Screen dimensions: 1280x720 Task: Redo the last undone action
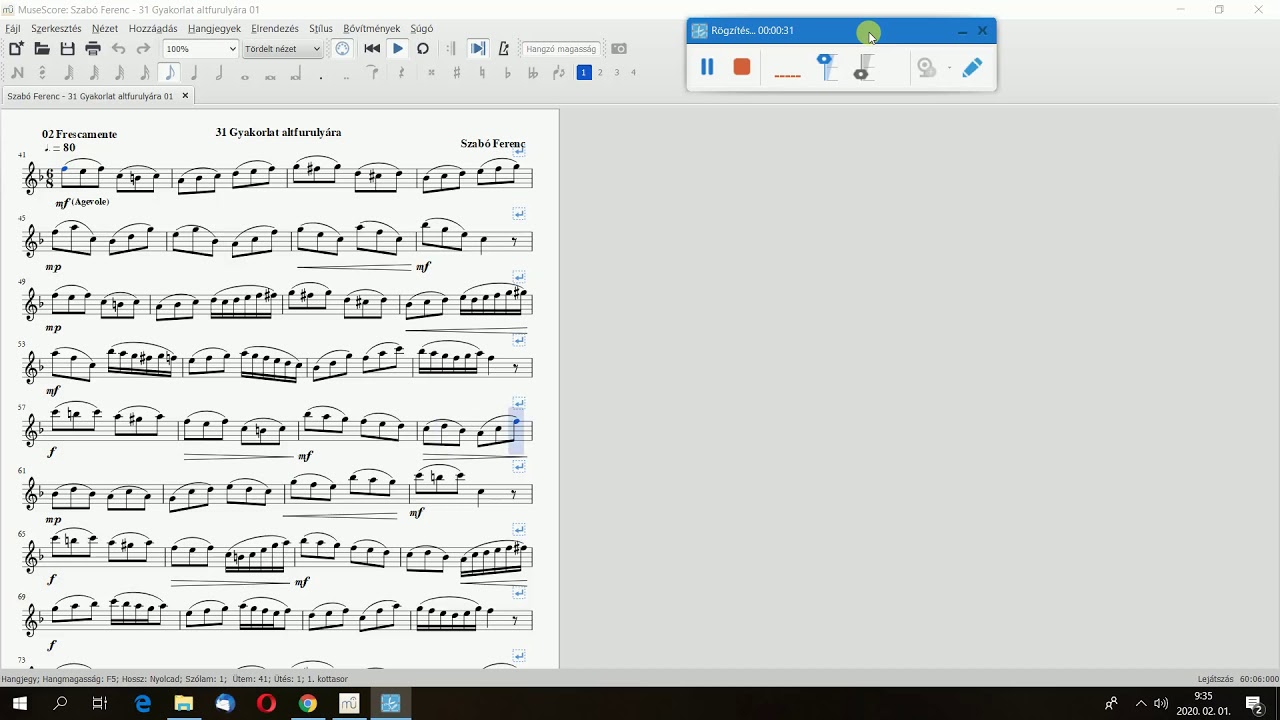(x=143, y=48)
